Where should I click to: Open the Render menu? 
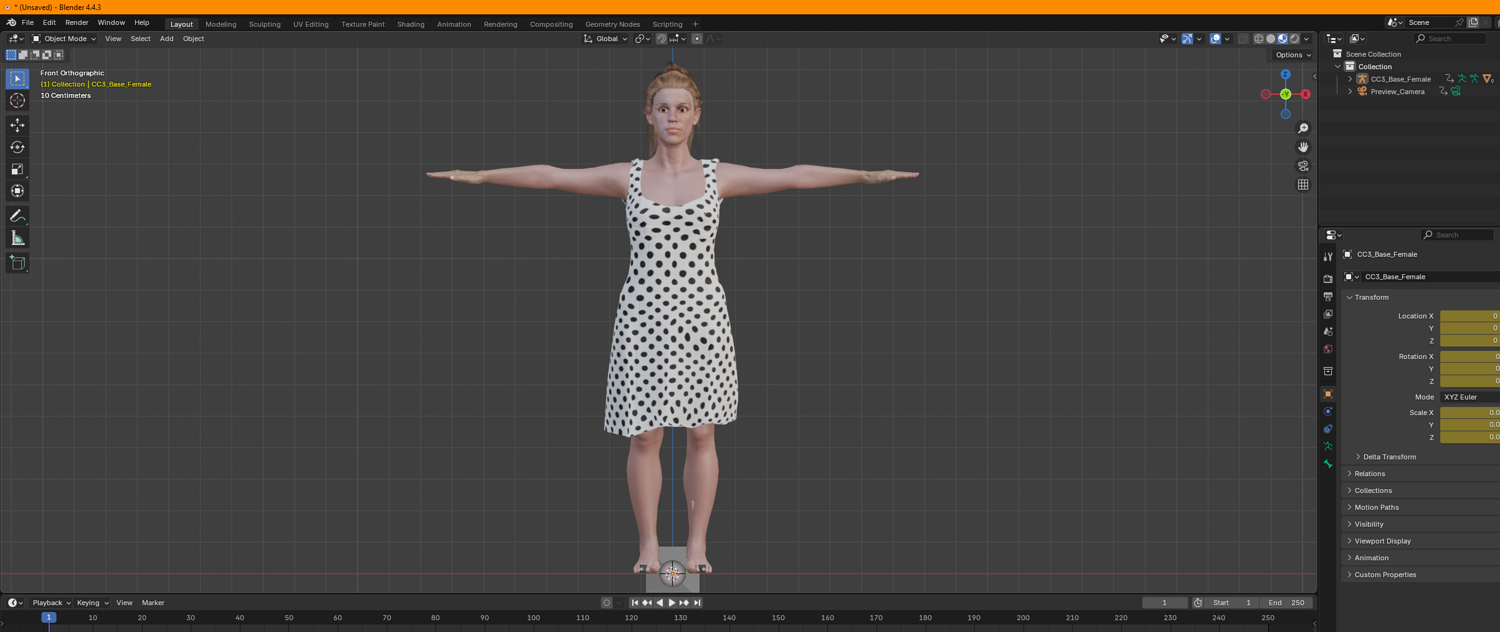[x=77, y=22]
